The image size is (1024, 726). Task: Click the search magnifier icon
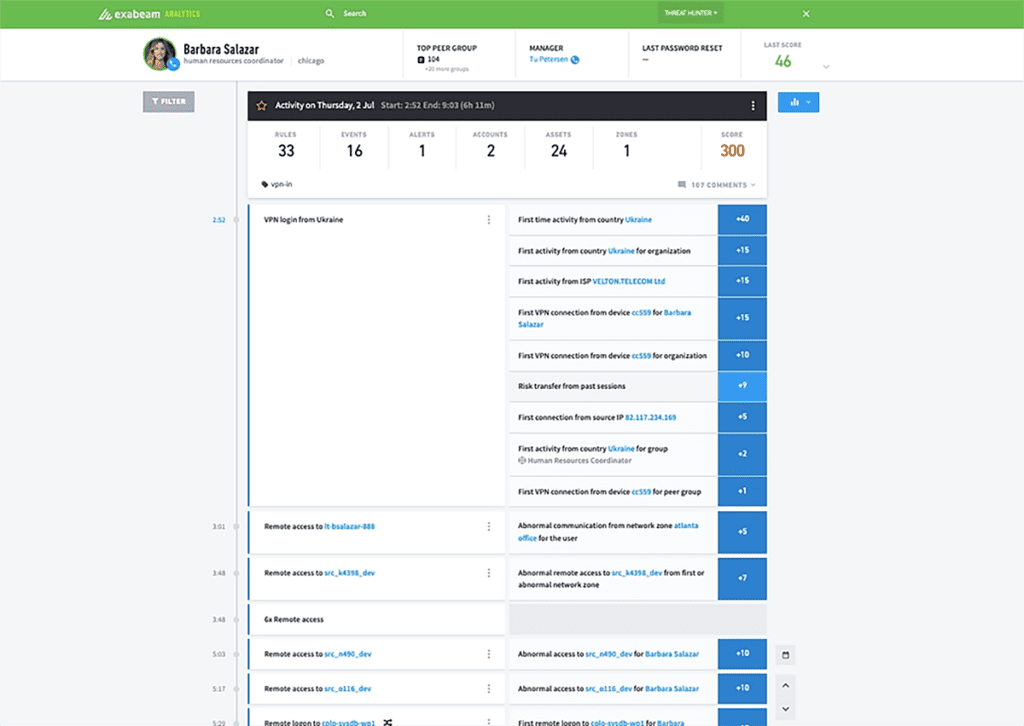pyautogui.click(x=330, y=14)
